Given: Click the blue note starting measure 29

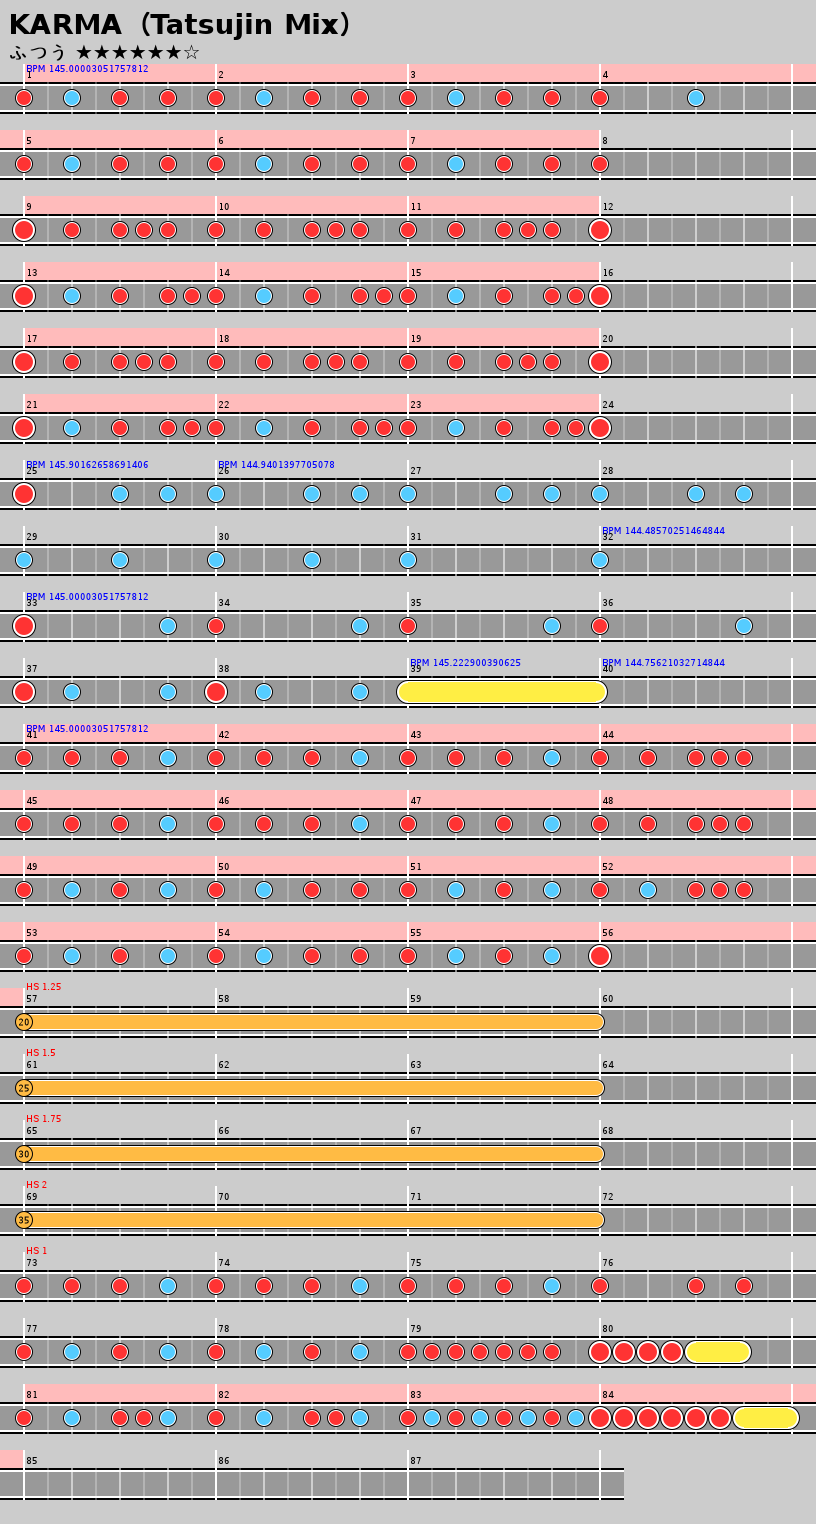Looking at the screenshot, I should (24, 560).
